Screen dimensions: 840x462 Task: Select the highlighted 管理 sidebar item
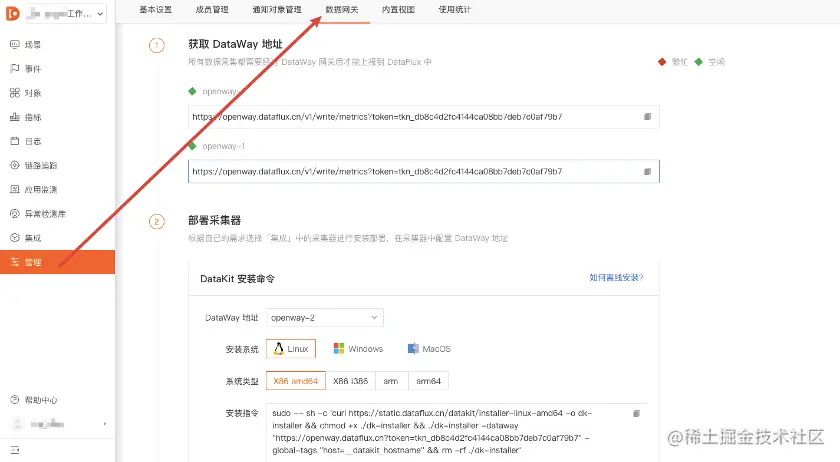coord(57,262)
